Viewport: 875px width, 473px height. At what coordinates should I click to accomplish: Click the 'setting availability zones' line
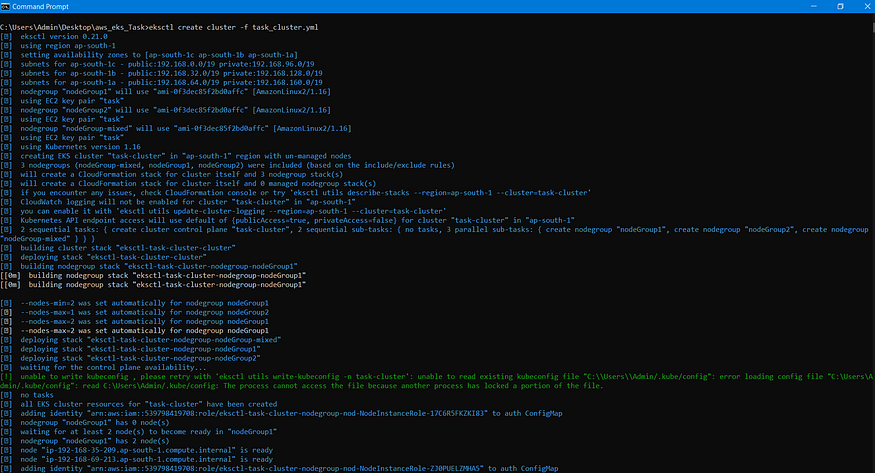159,55
